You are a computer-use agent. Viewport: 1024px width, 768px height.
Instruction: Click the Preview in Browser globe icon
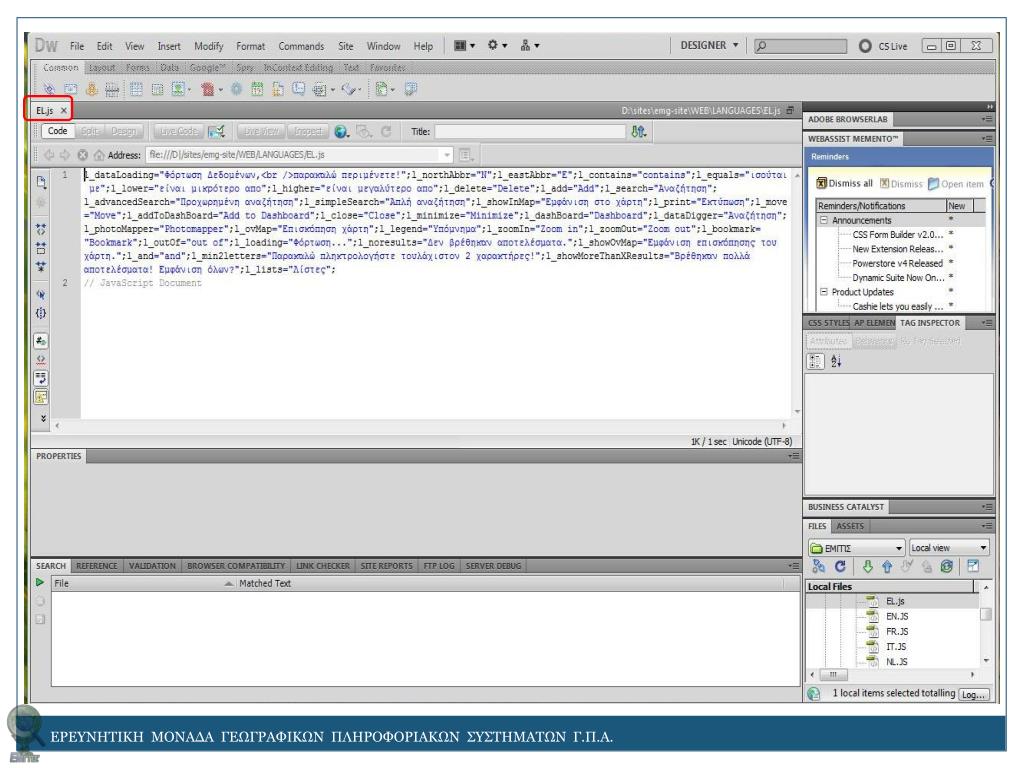pyautogui.click(x=341, y=131)
